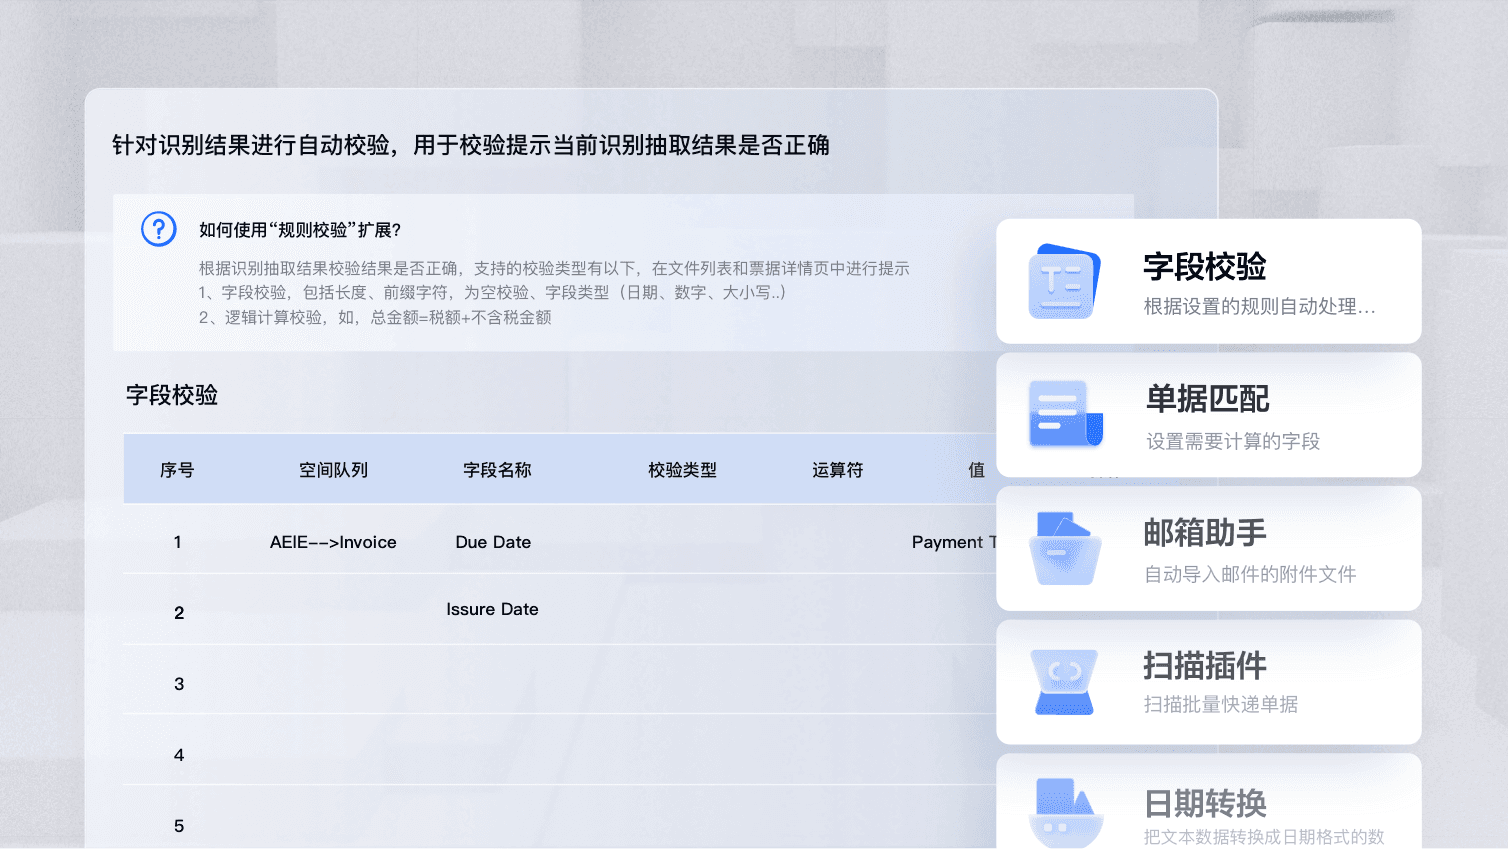Click the Payment value cell in row 1

954,542
